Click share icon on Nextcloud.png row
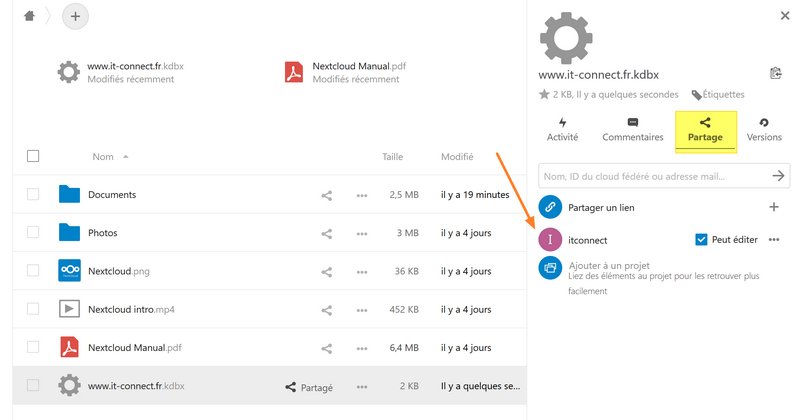 click(326, 271)
